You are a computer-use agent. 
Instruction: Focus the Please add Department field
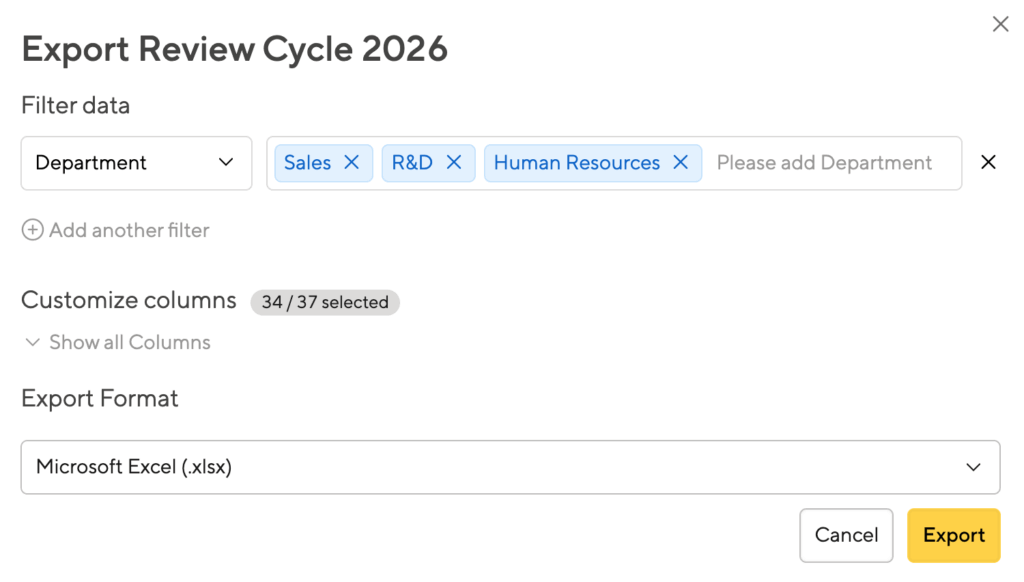point(824,163)
